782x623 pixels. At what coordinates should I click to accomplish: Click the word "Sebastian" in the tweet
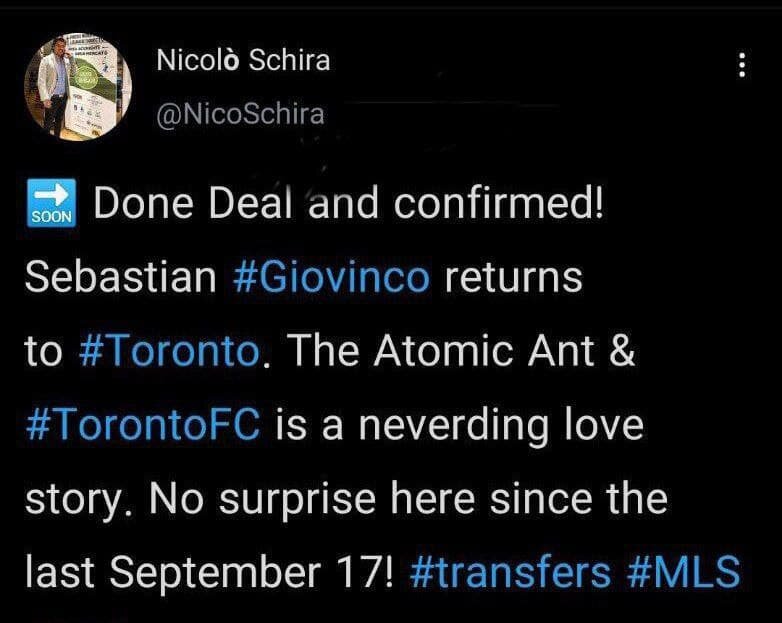(120, 277)
